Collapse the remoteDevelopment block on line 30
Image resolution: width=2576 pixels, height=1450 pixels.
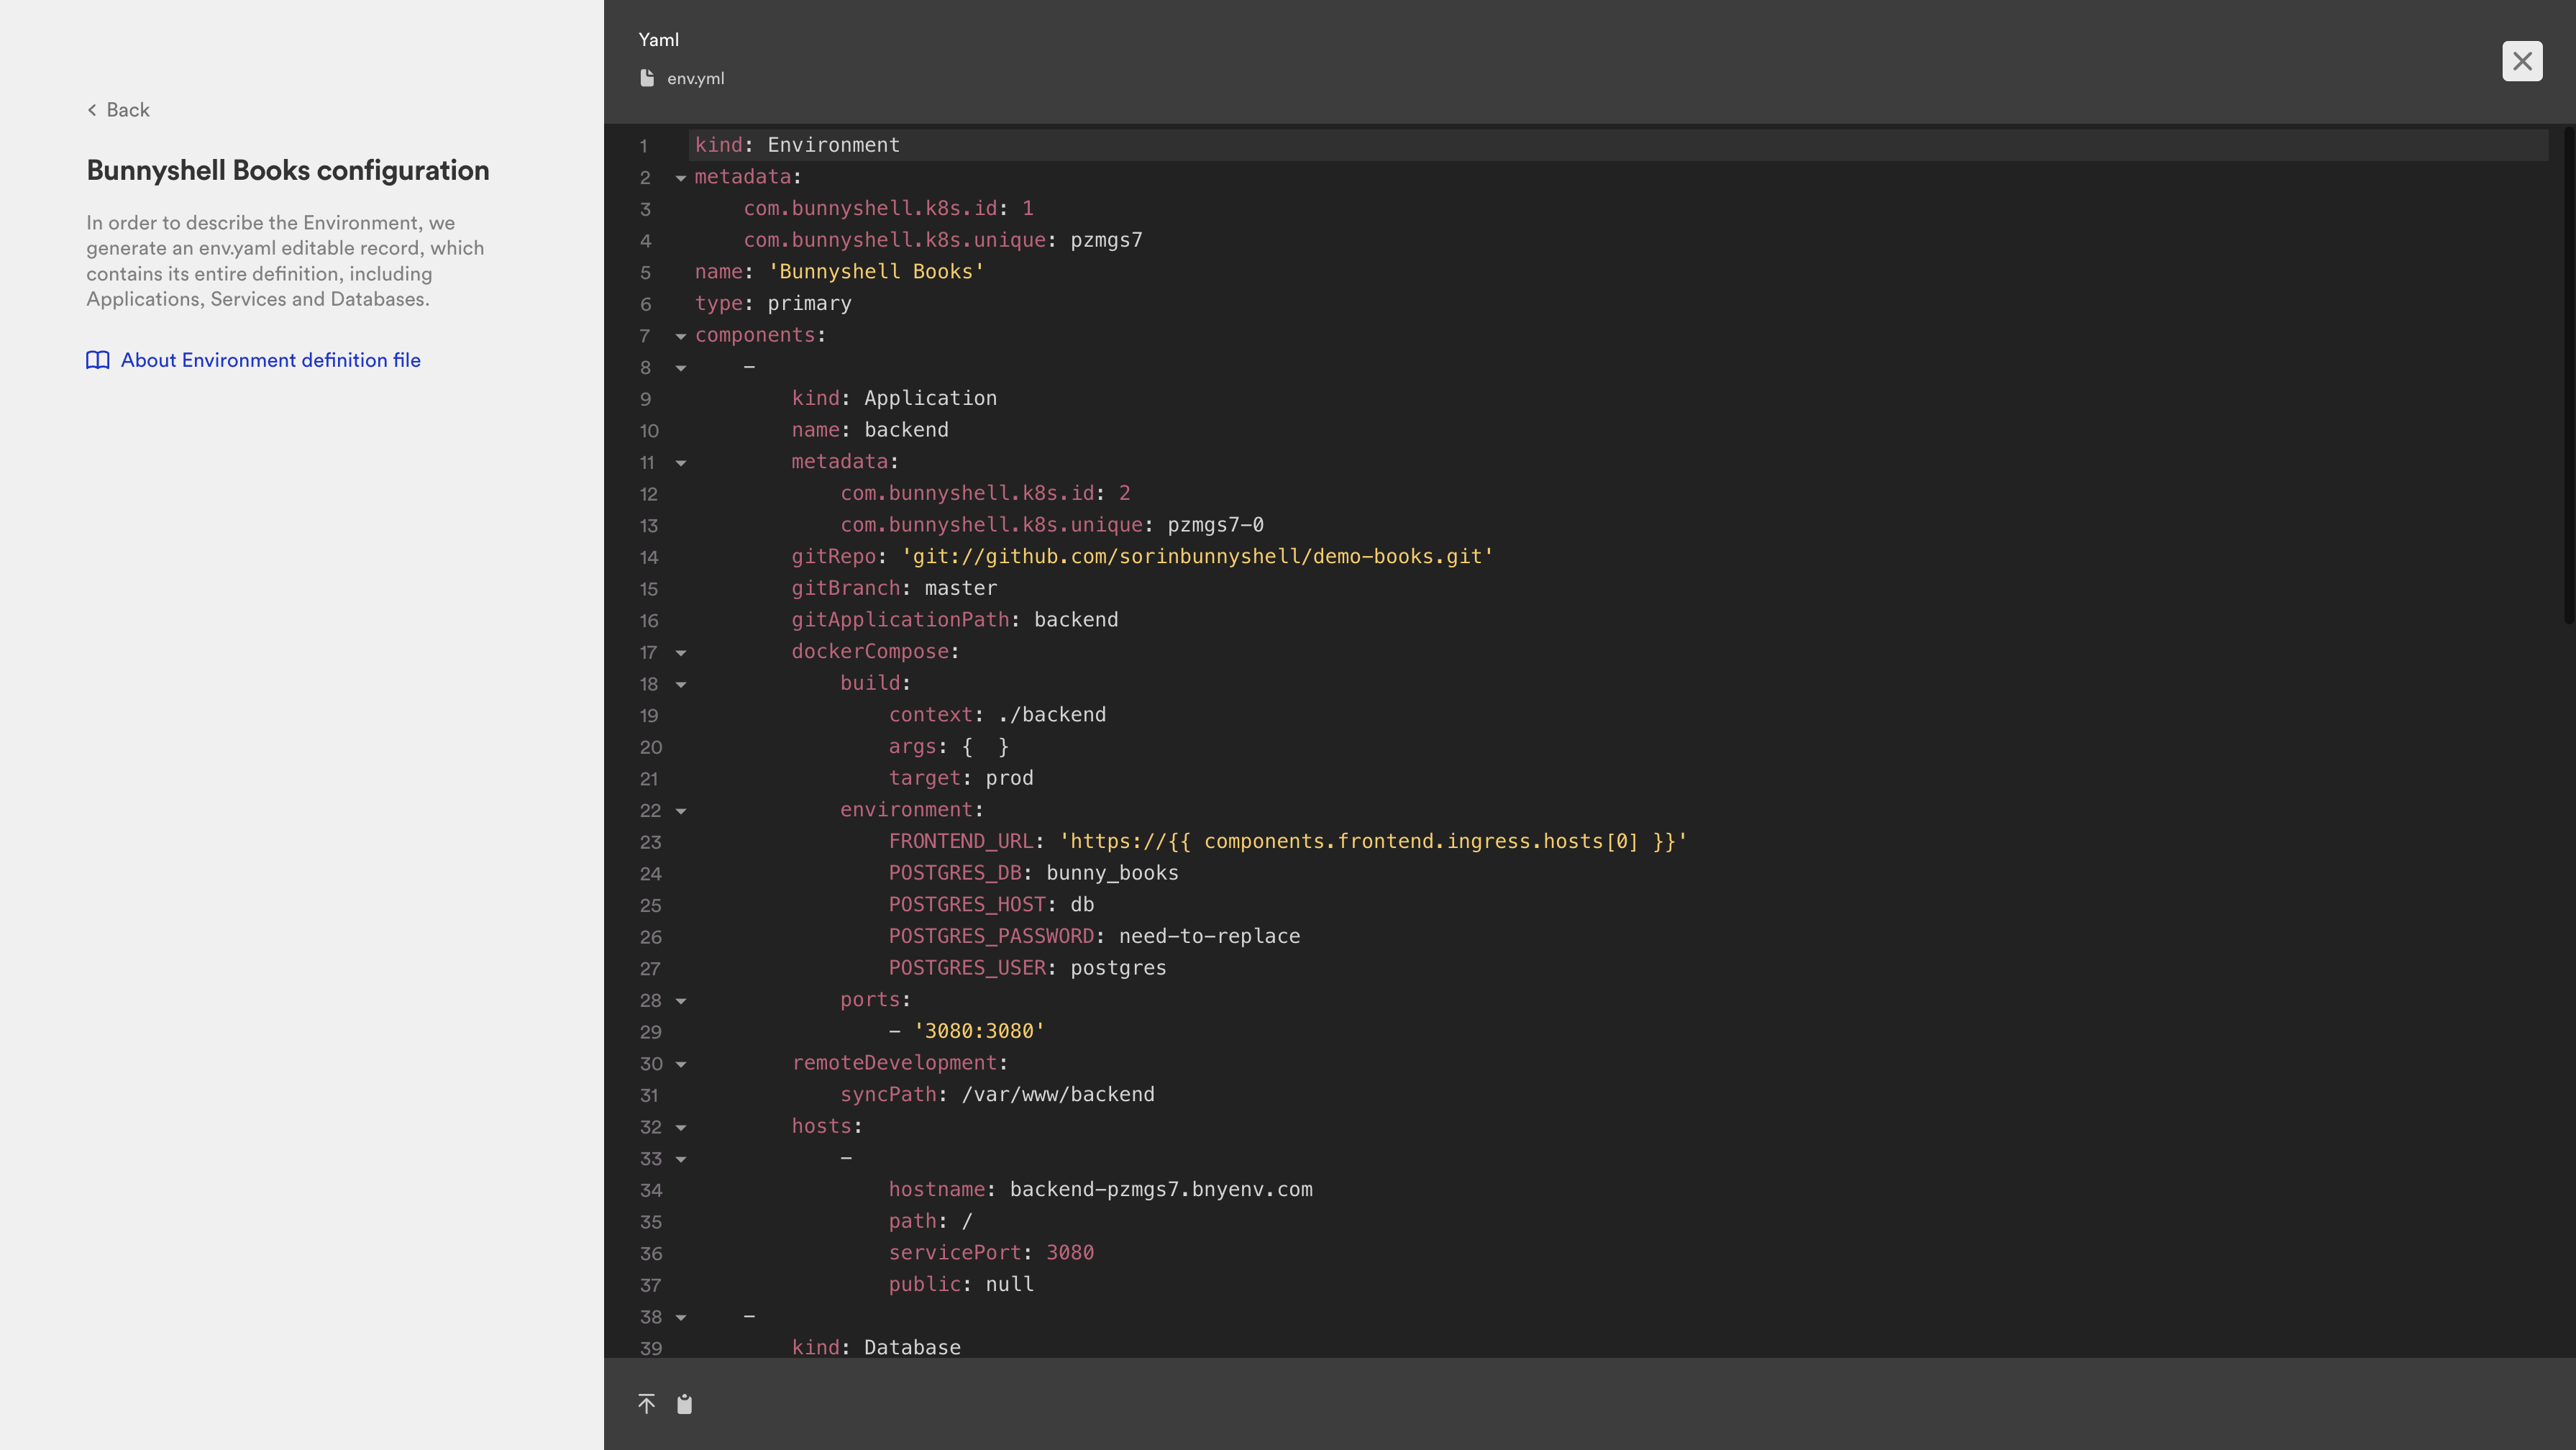tap(681, 1064)
